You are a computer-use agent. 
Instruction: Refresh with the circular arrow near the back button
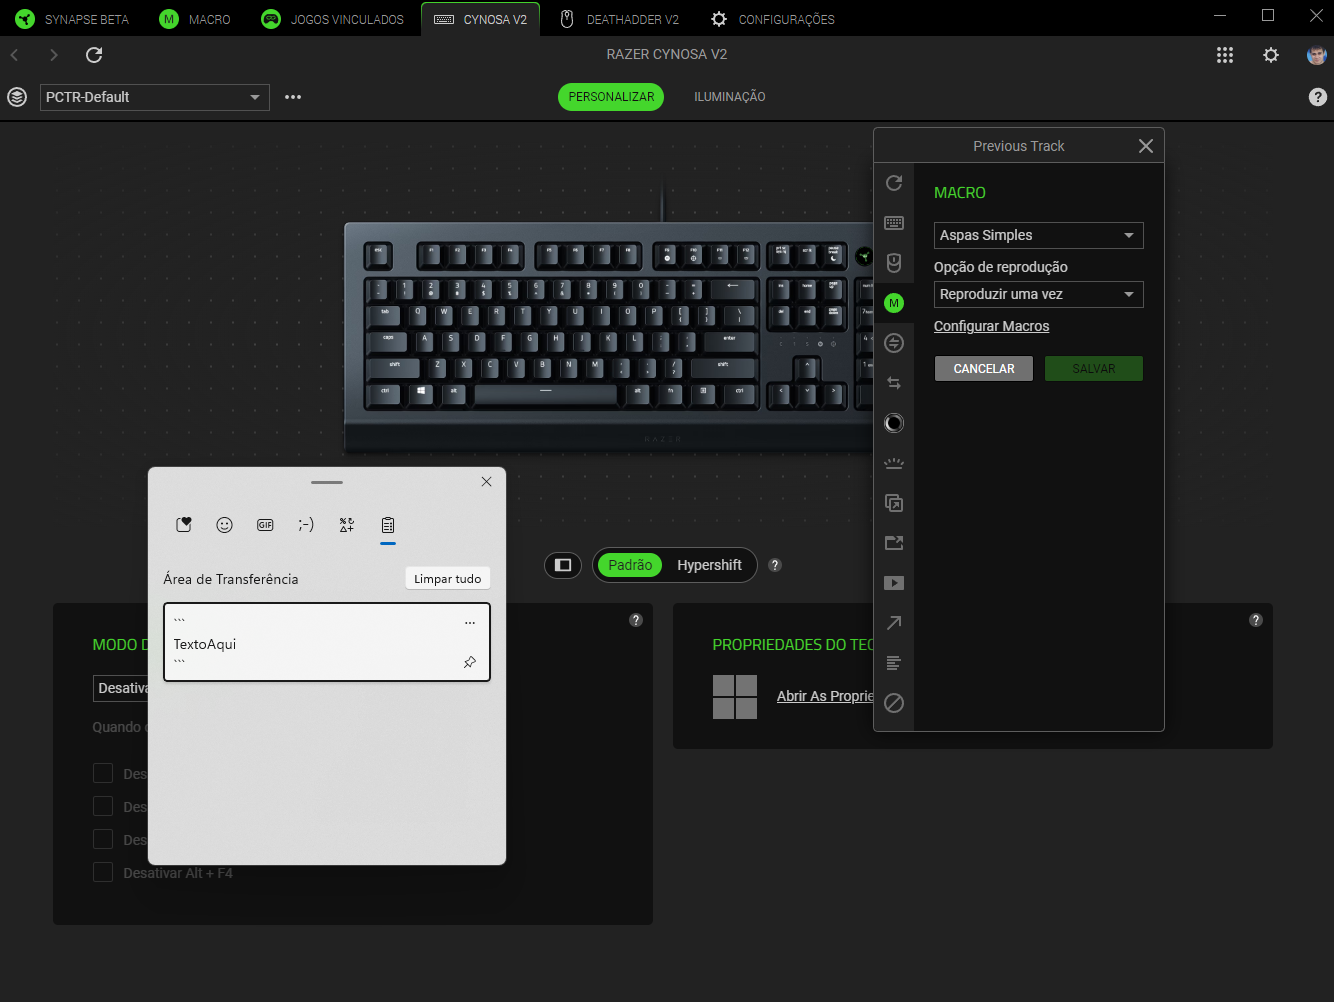(94, 55)
